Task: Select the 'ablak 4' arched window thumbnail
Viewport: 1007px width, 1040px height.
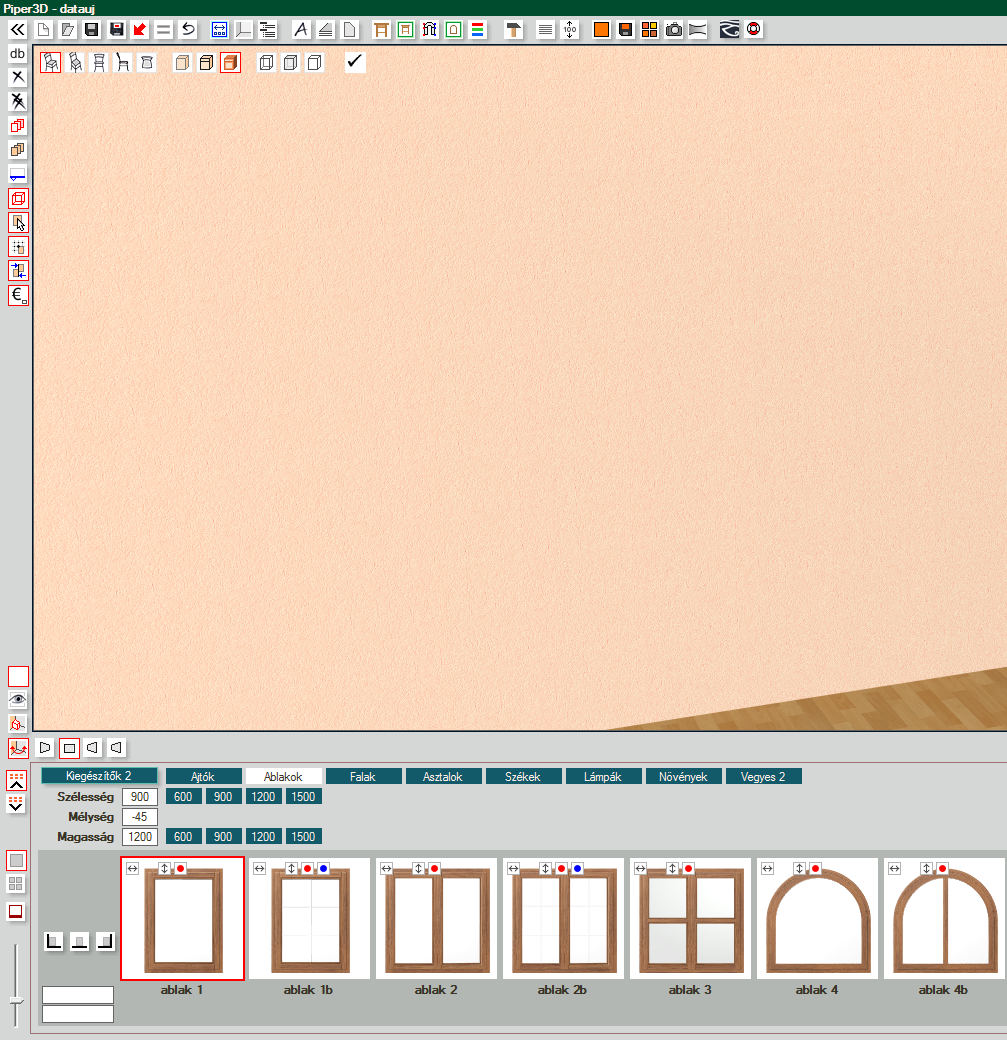Action: pyautogui.click(x=818, y=918)
